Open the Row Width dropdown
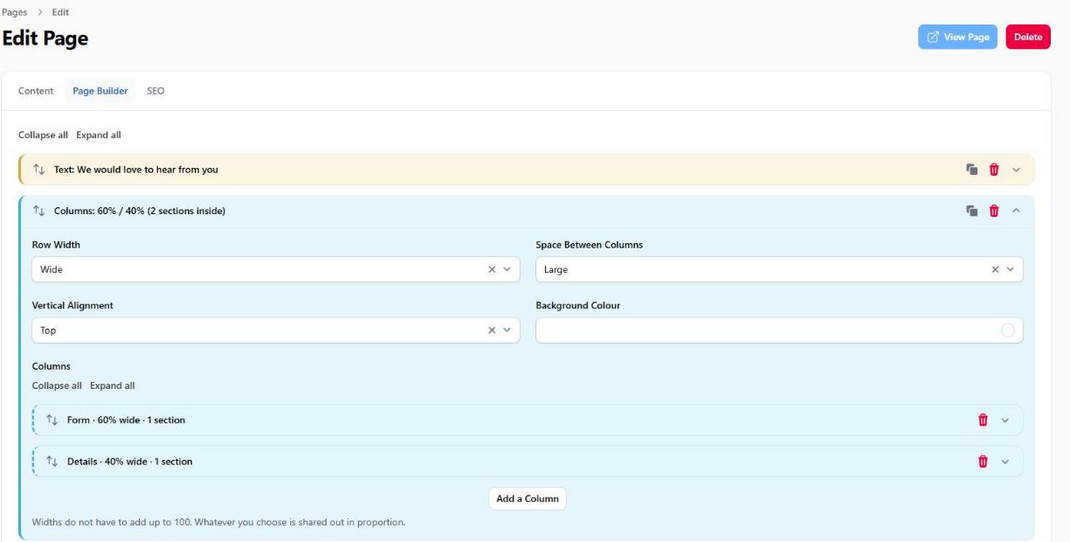 [507, 270]
